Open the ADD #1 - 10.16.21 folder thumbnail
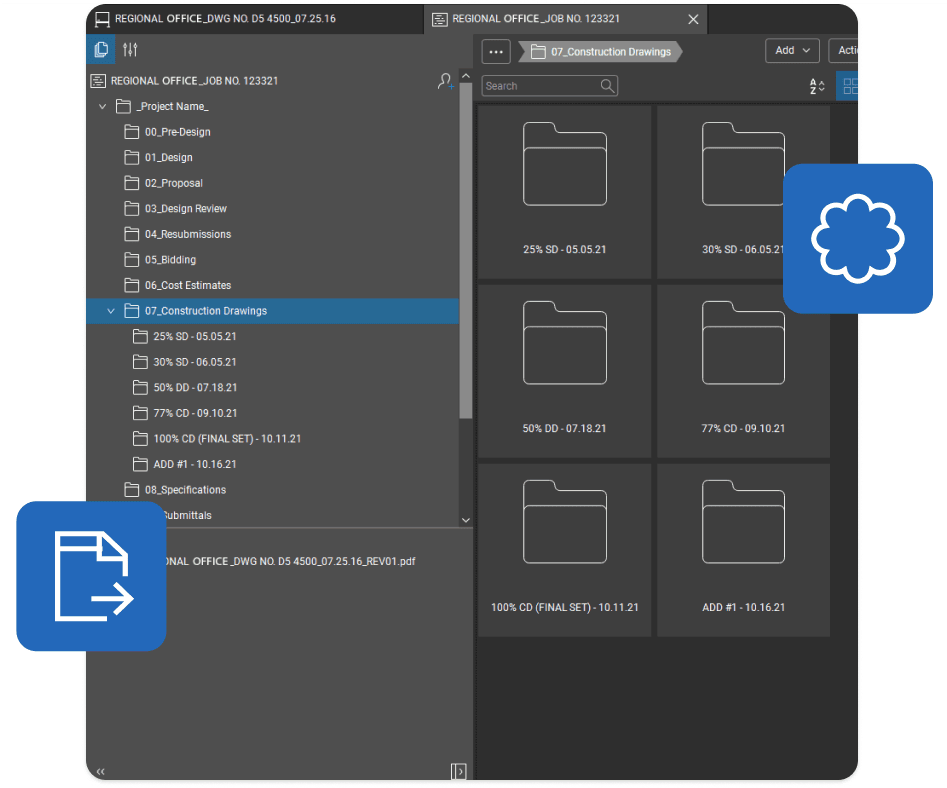This screenshot has height=788, width=947. click(743, 550)
